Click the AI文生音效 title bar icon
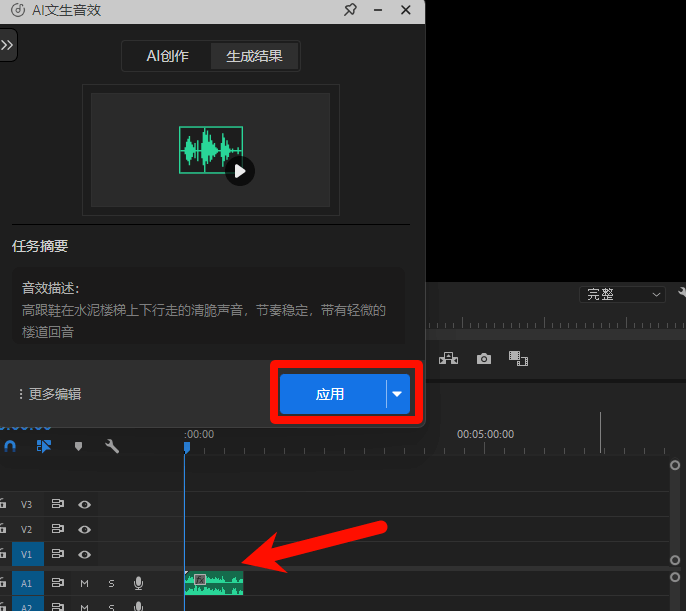This screenshot has height=611, width=686. point(18,10)
